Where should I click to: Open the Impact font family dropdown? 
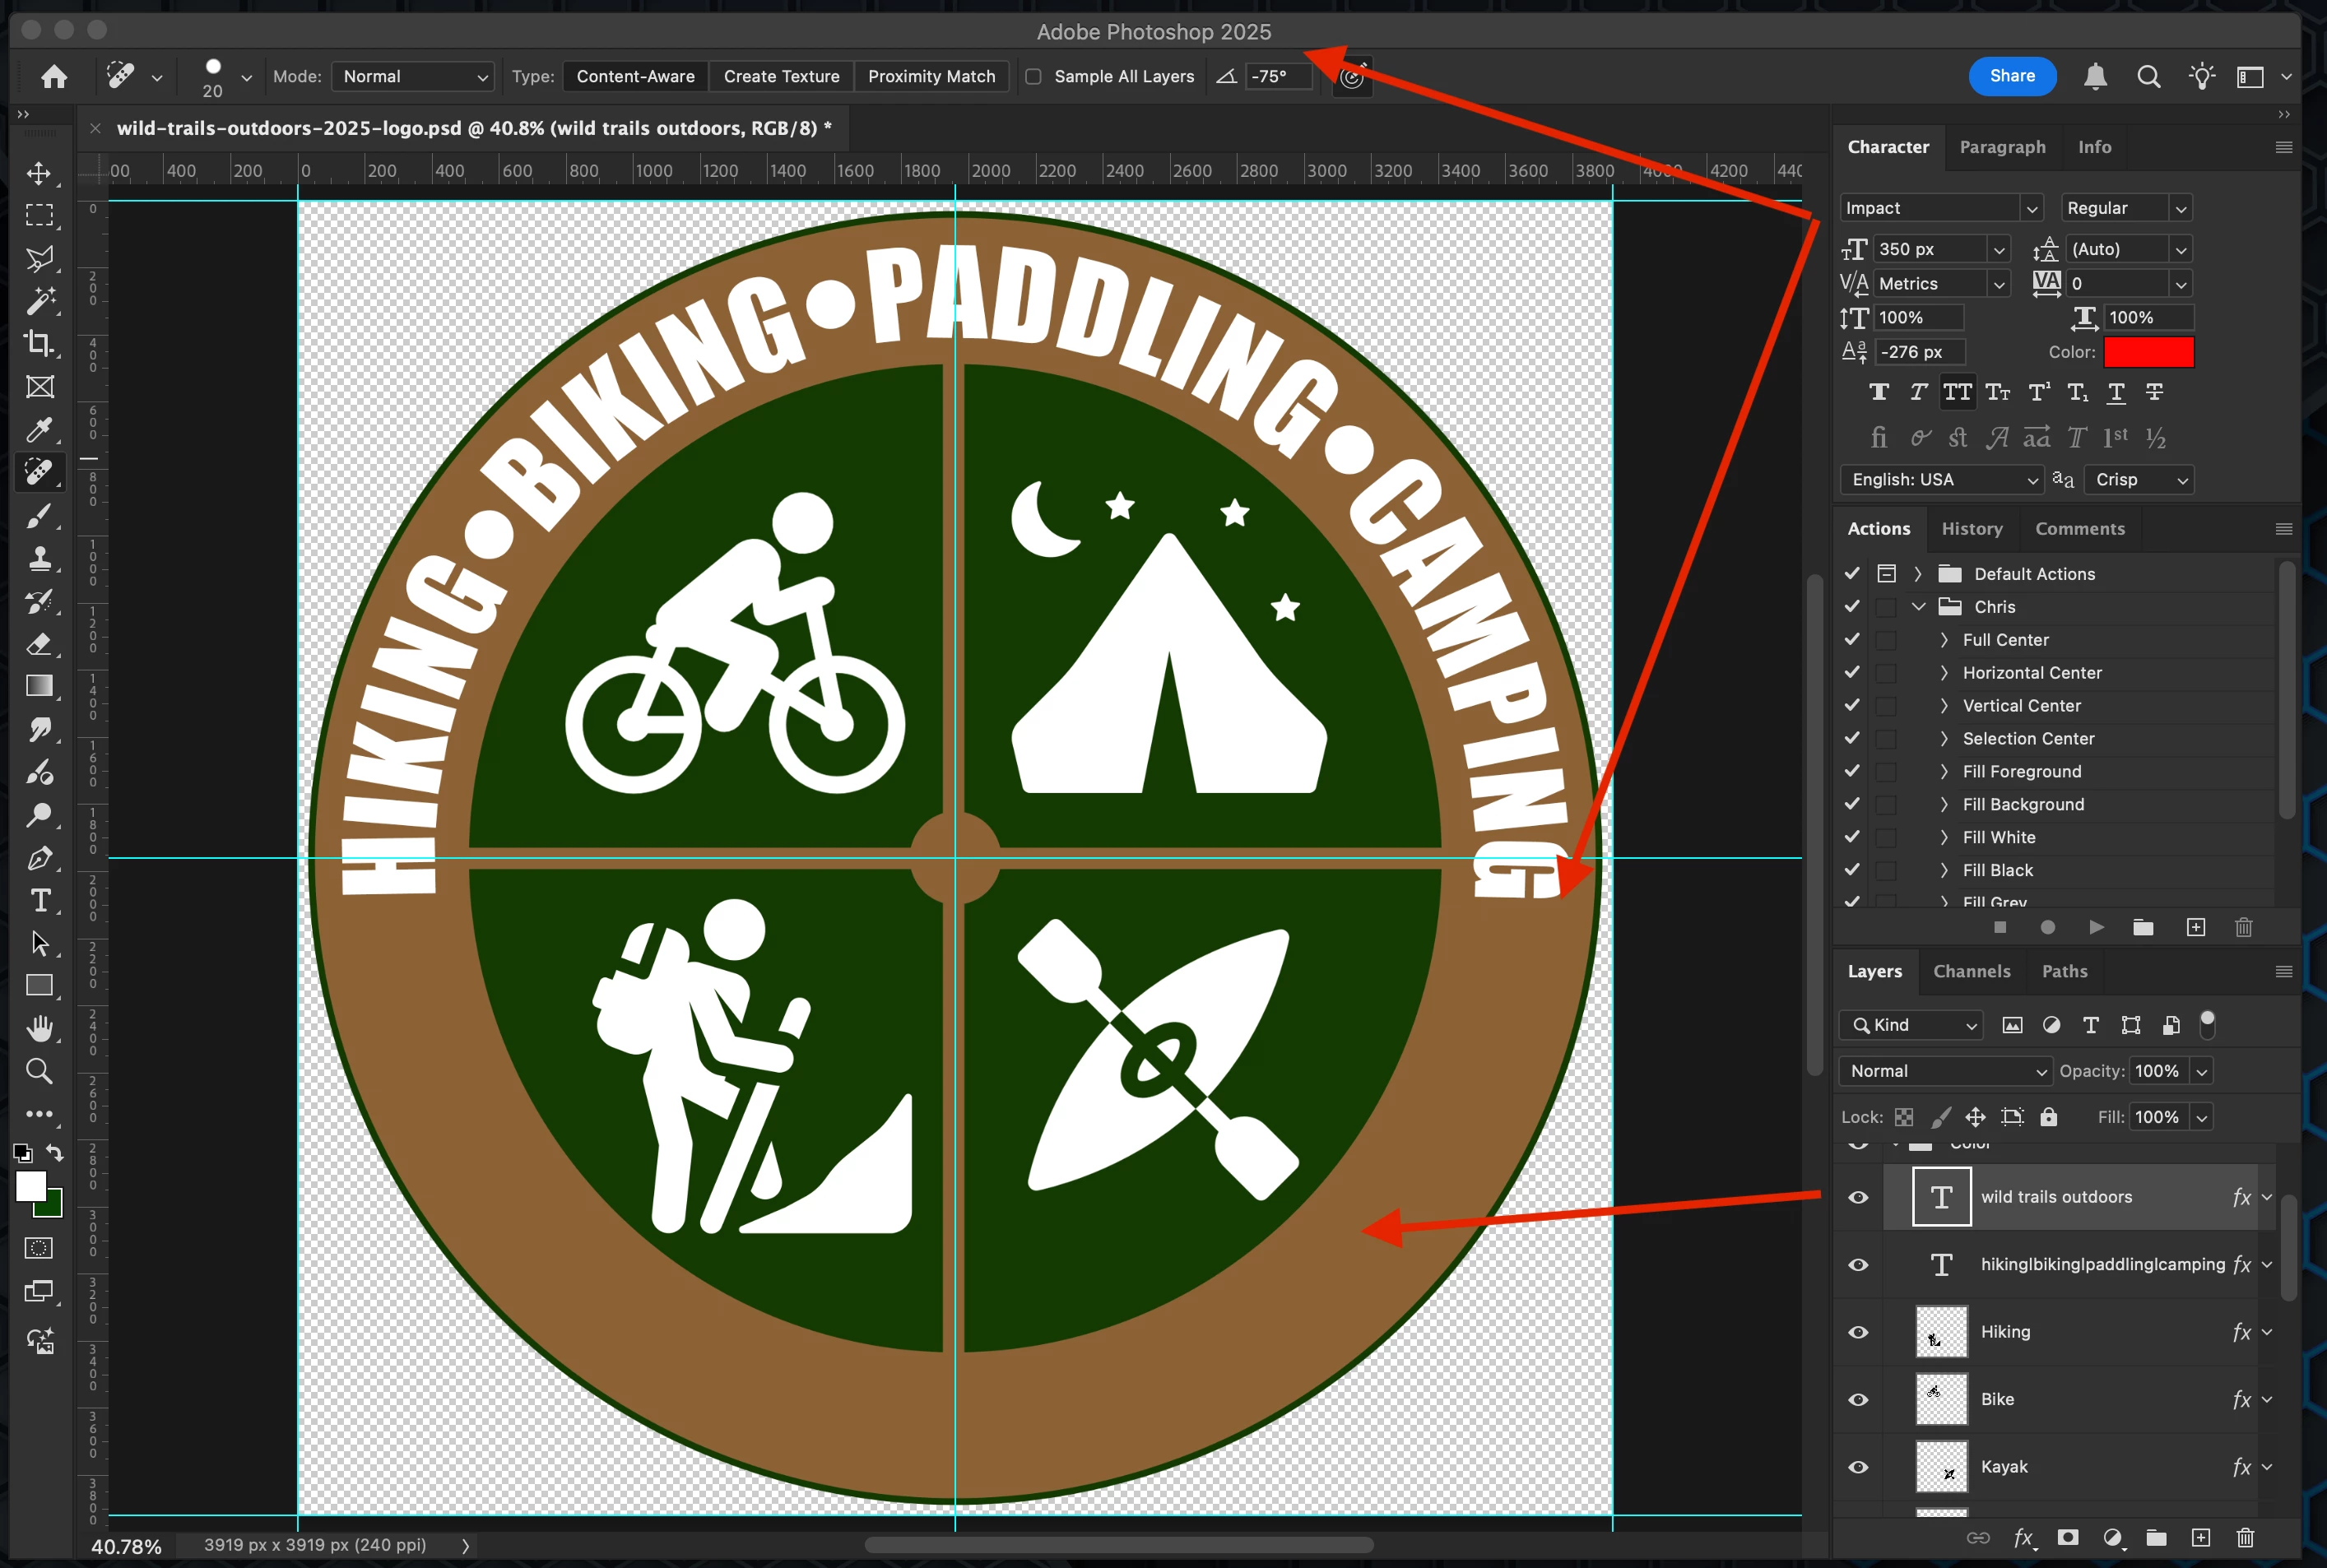[2031, 208]
